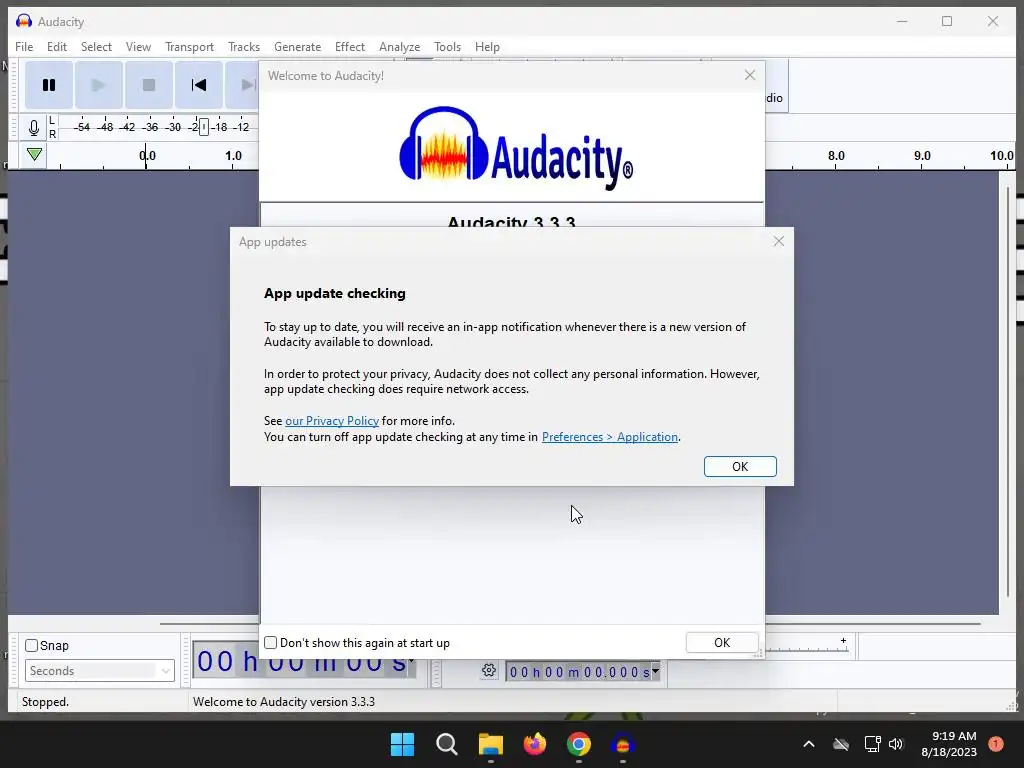The image size is (1024, 768).
Task: Open the View menu
Action: 138,47
